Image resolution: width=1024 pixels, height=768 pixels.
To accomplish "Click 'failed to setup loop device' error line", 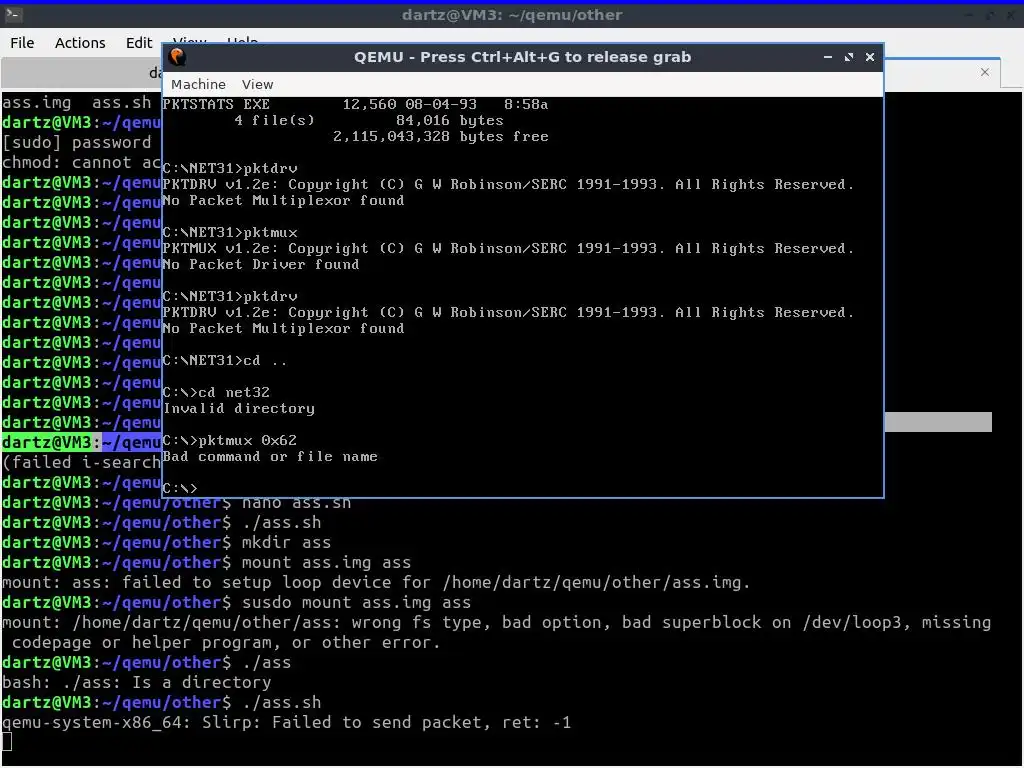I will click(376, 582).
